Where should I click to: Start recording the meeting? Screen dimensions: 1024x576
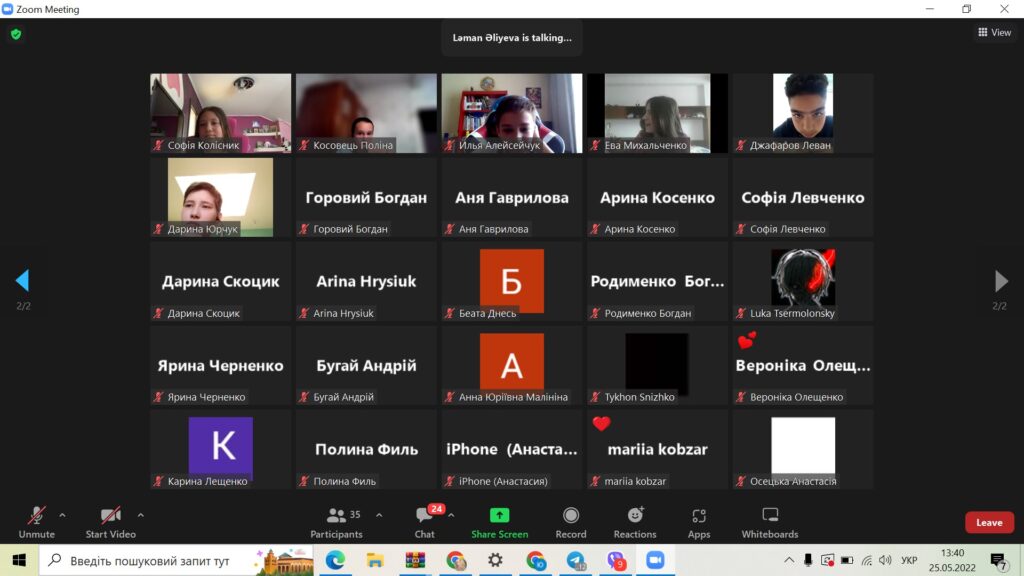tap(570, 521)
